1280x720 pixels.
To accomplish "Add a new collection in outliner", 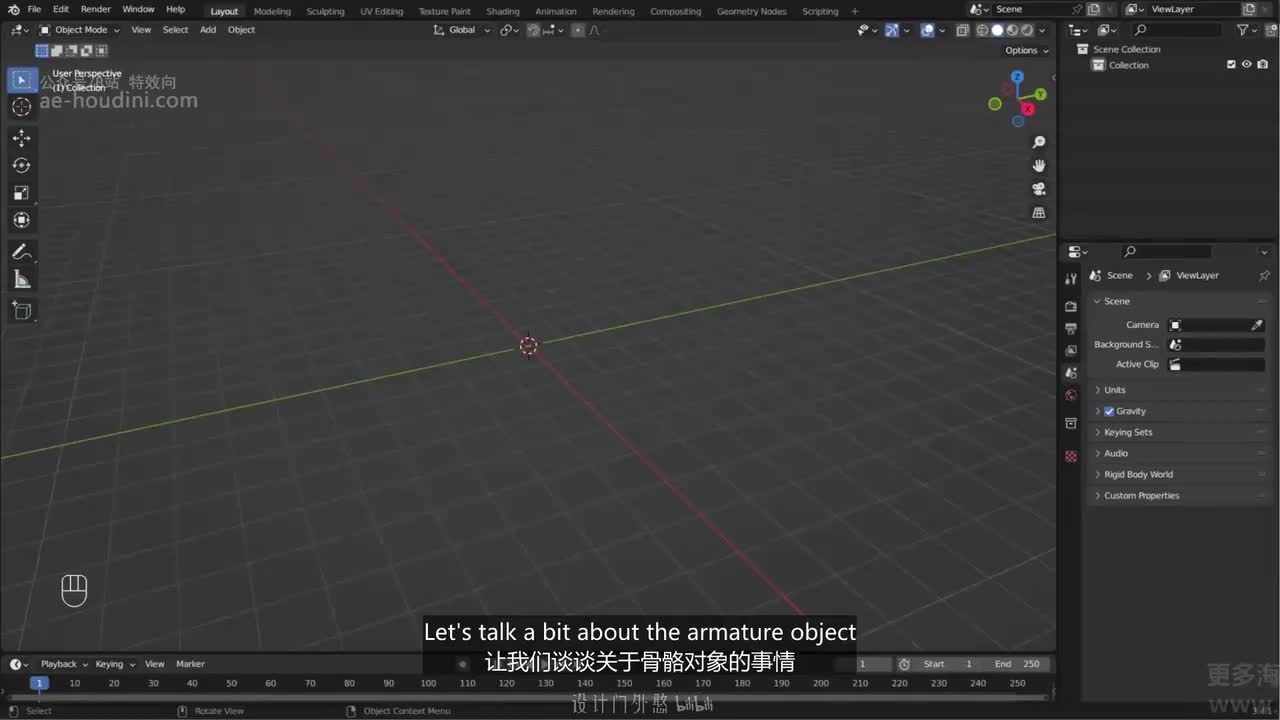I will coord(1273,31).
